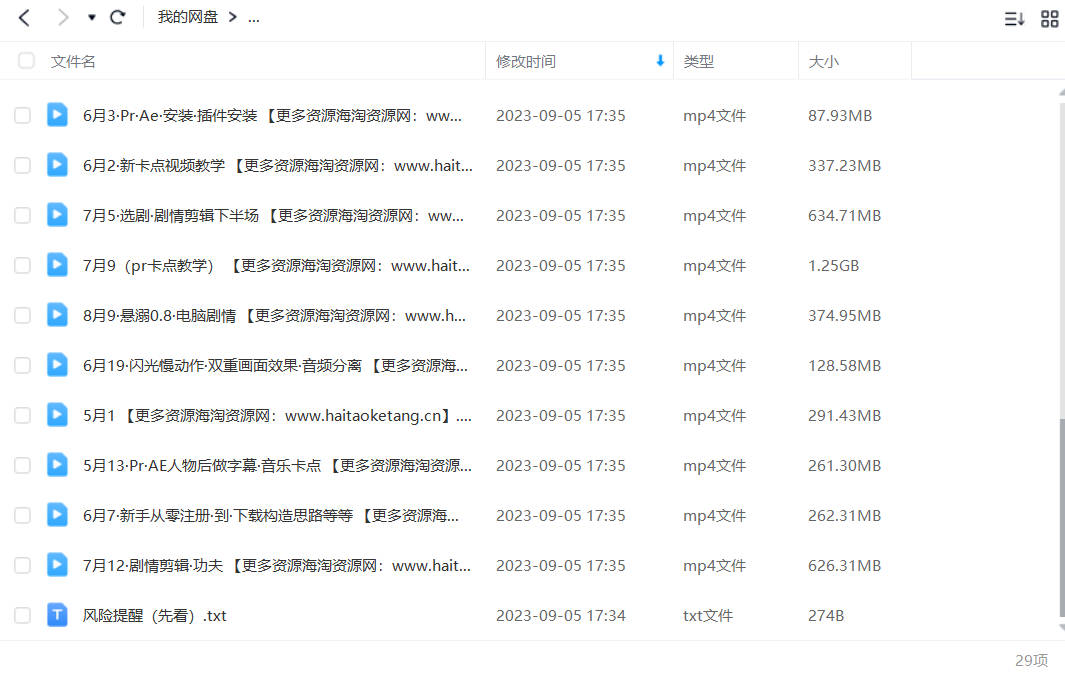The height and width of the screenshot is (681, 1065).
Task: Click the 1.25GB size value
Action: [x=833, y=265]
